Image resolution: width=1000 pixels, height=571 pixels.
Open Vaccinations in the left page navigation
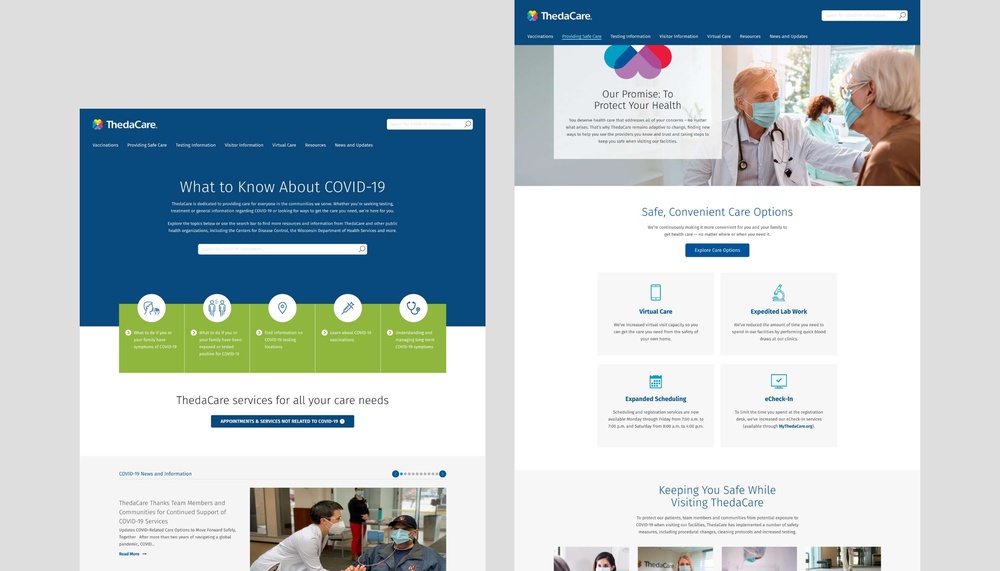(105, 145)
